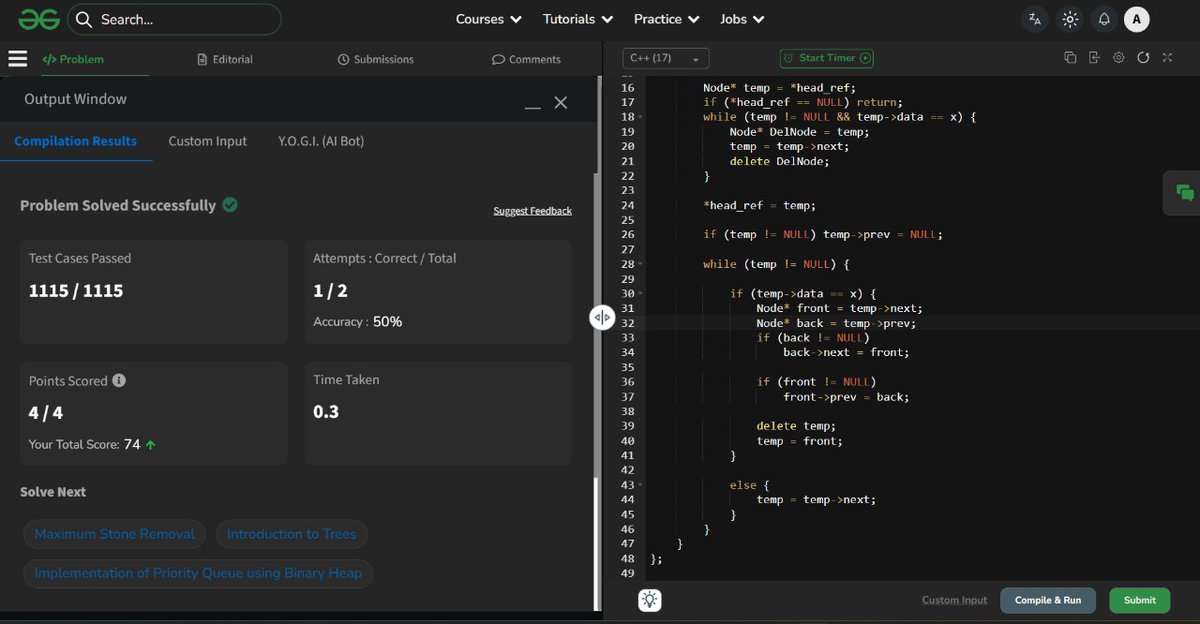Click the points scored info icon
The width and height of the screenshot is (1200, 624).
119,381
